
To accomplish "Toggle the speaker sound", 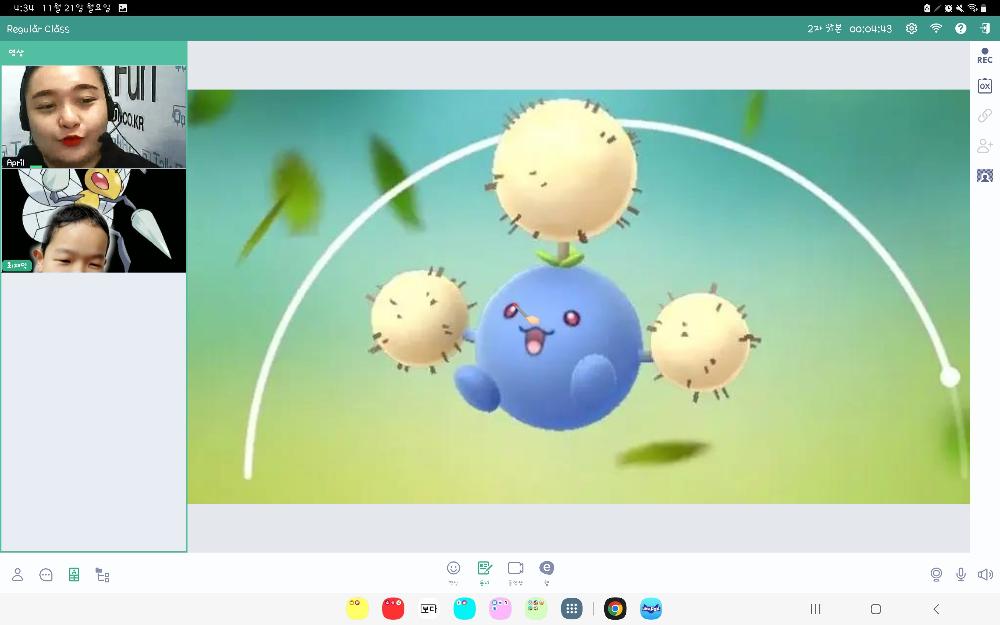I will click(985, 574).
